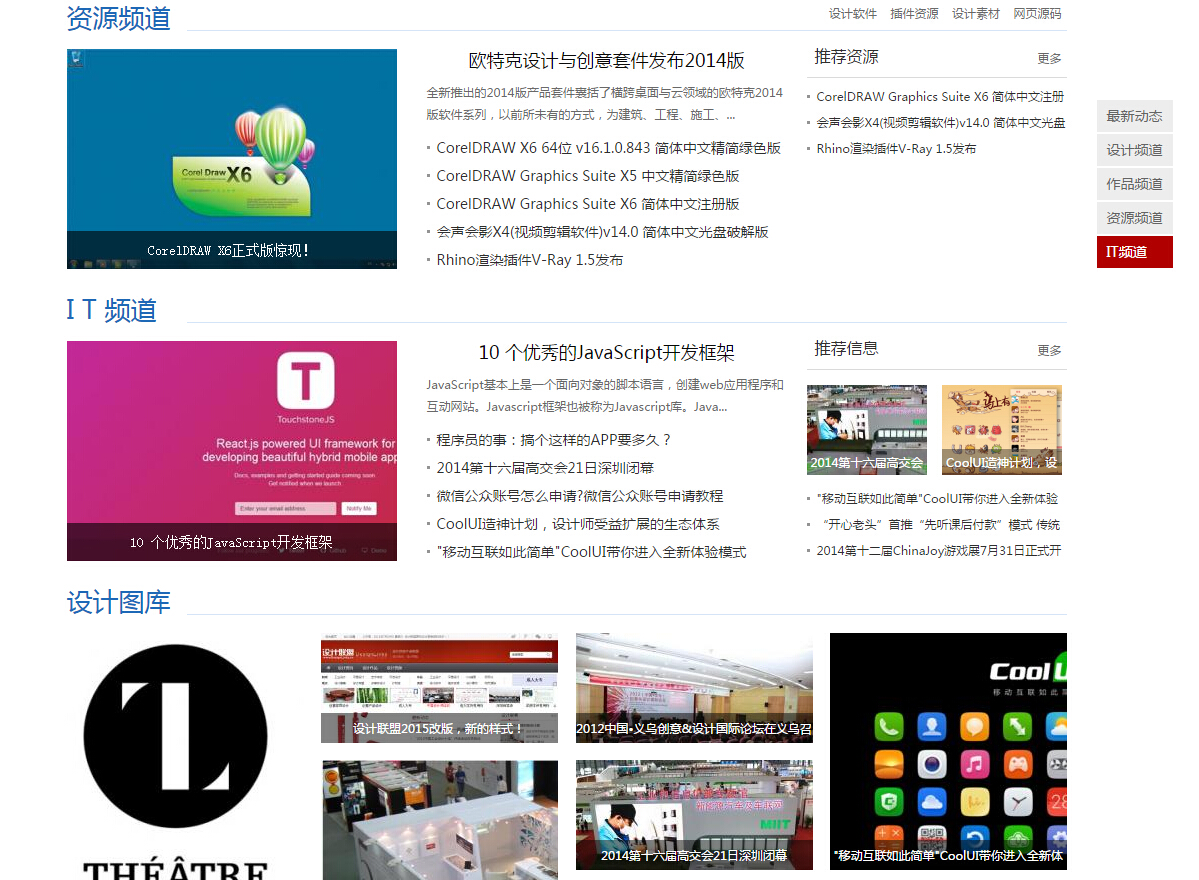Image resolution: width=1199 pixels, height=880 pixels.
Task: Open the CoolUI造神计划 thumbnail under 推荐信息
Action: (1002, 430)
